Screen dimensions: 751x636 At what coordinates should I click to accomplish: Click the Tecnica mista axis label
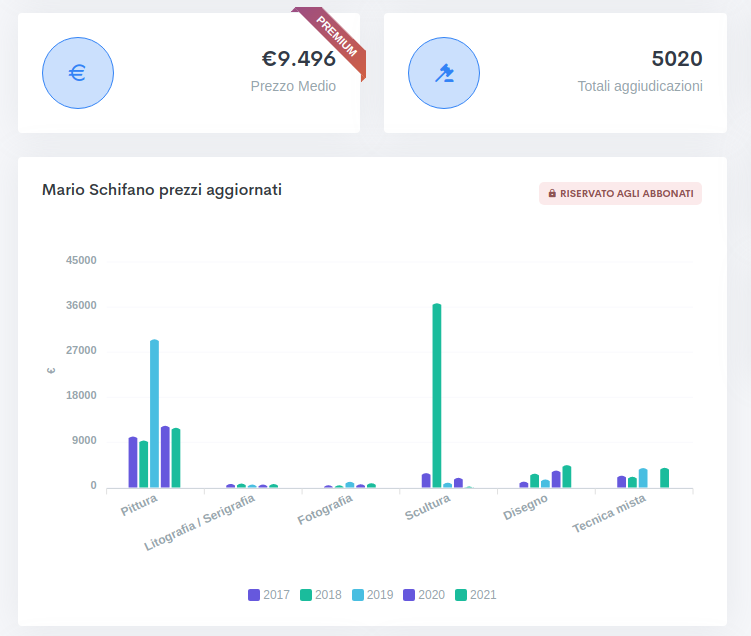609,513
